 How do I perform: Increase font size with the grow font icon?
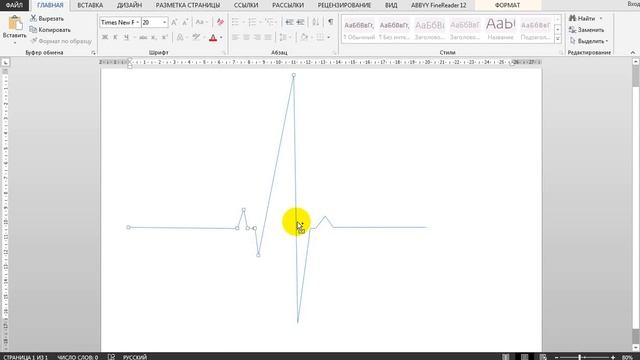pos(174,22)
